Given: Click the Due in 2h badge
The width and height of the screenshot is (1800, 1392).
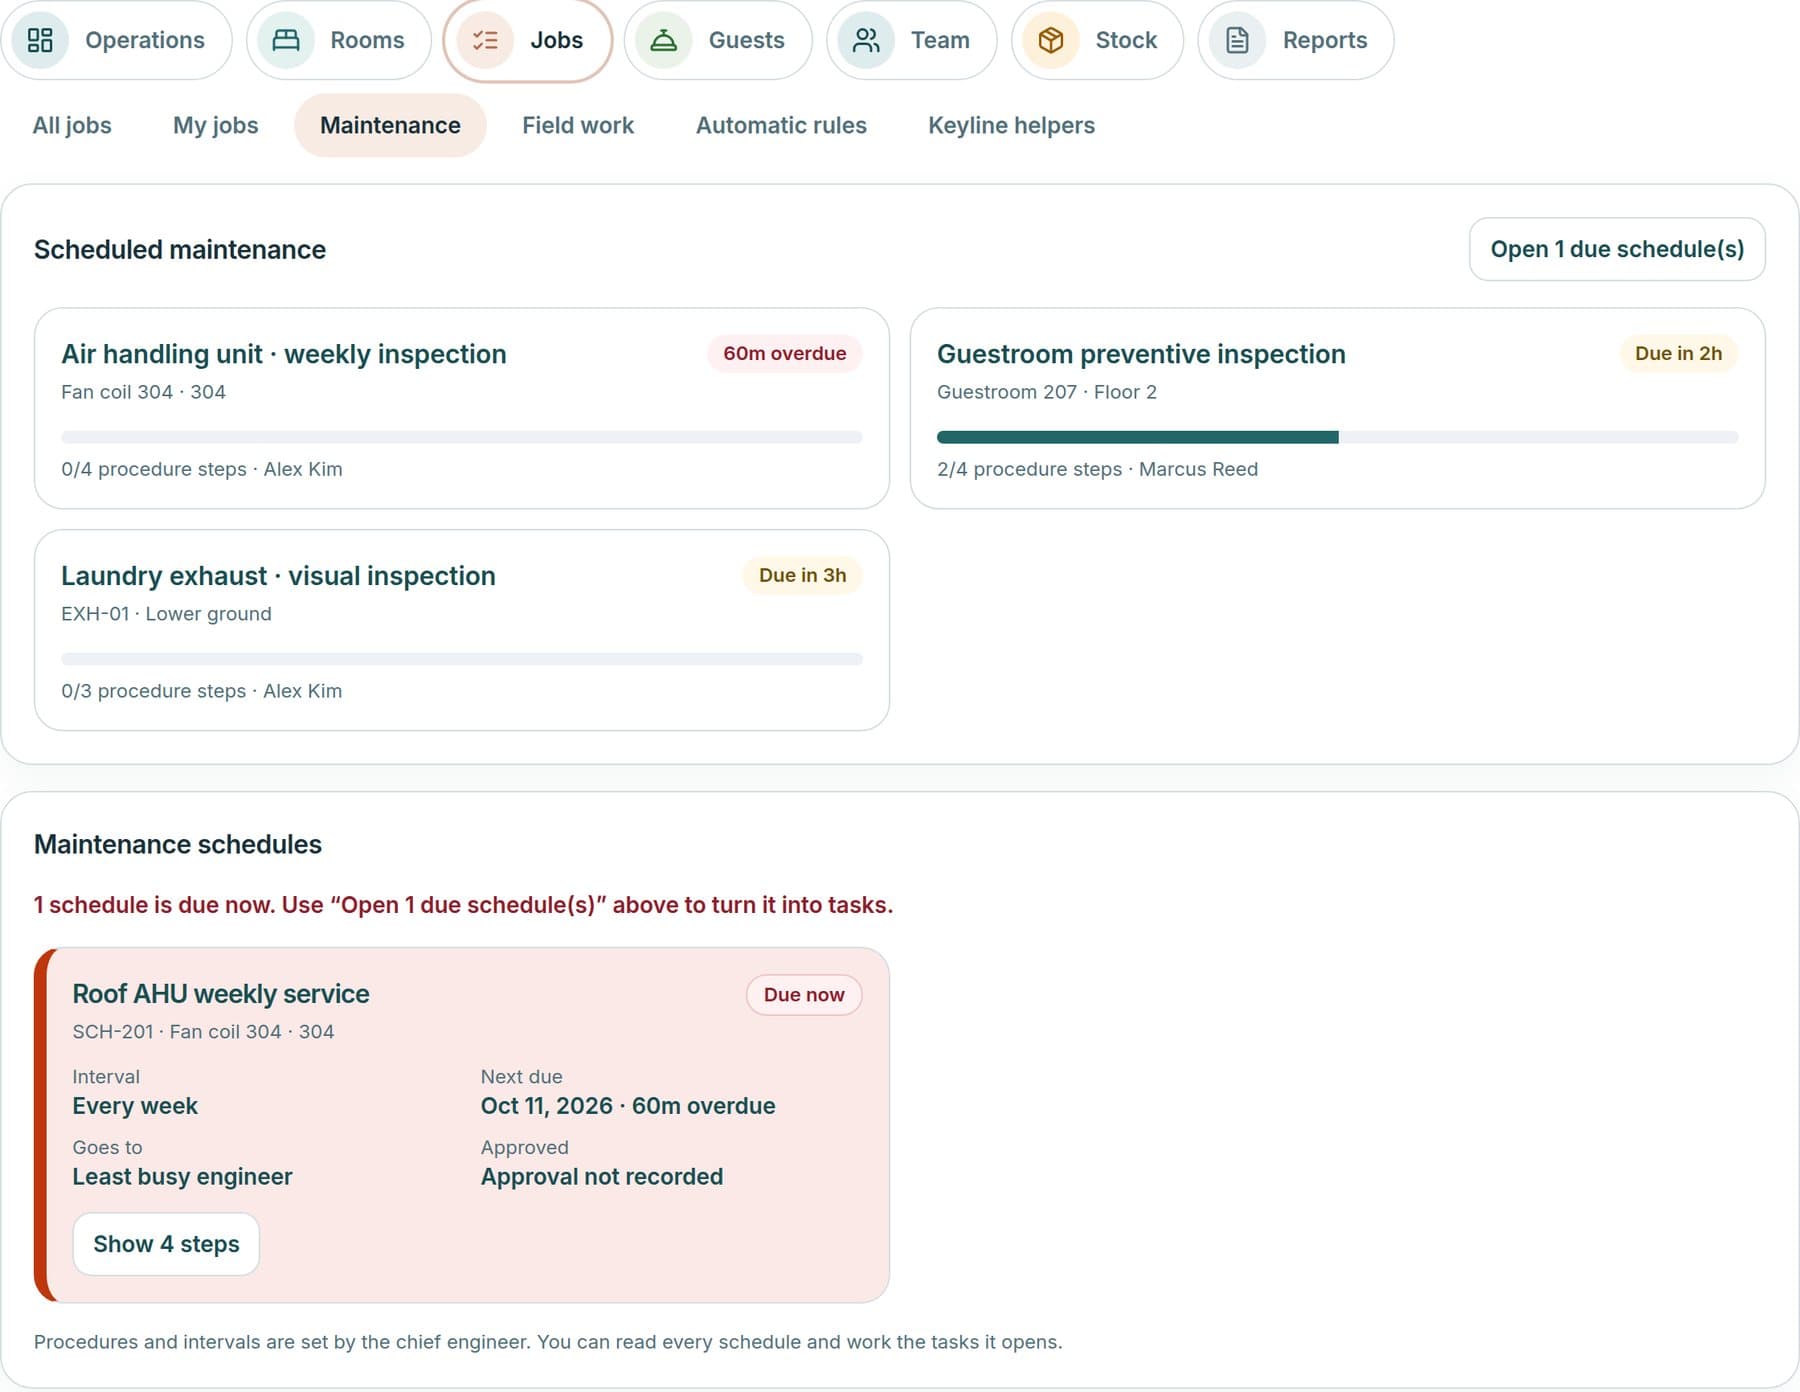Looking at the screenshot, I should 1678,353.
